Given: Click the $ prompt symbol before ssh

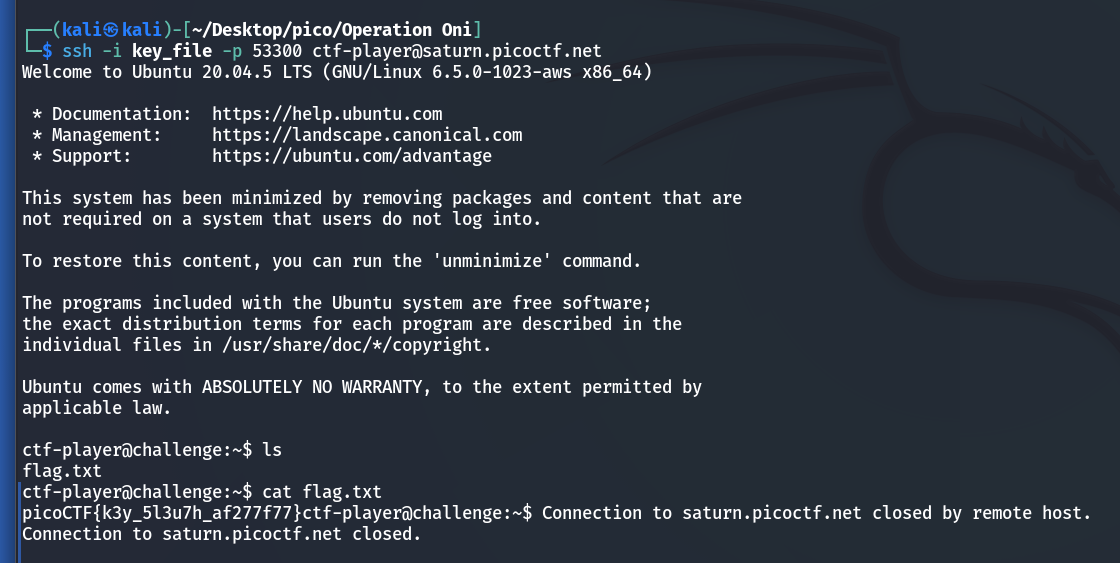Looking at the screenshot, I should [44, 50].
